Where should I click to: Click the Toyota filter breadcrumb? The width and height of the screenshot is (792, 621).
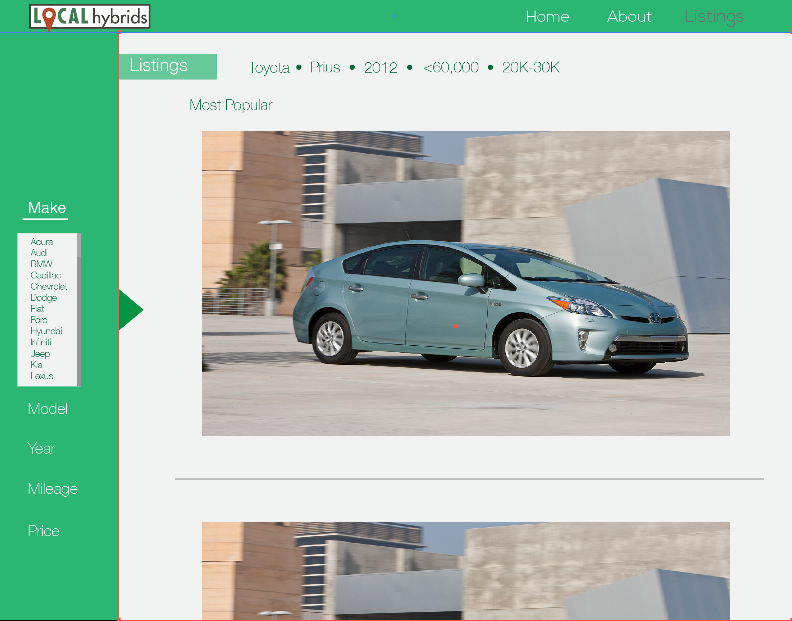270,68
